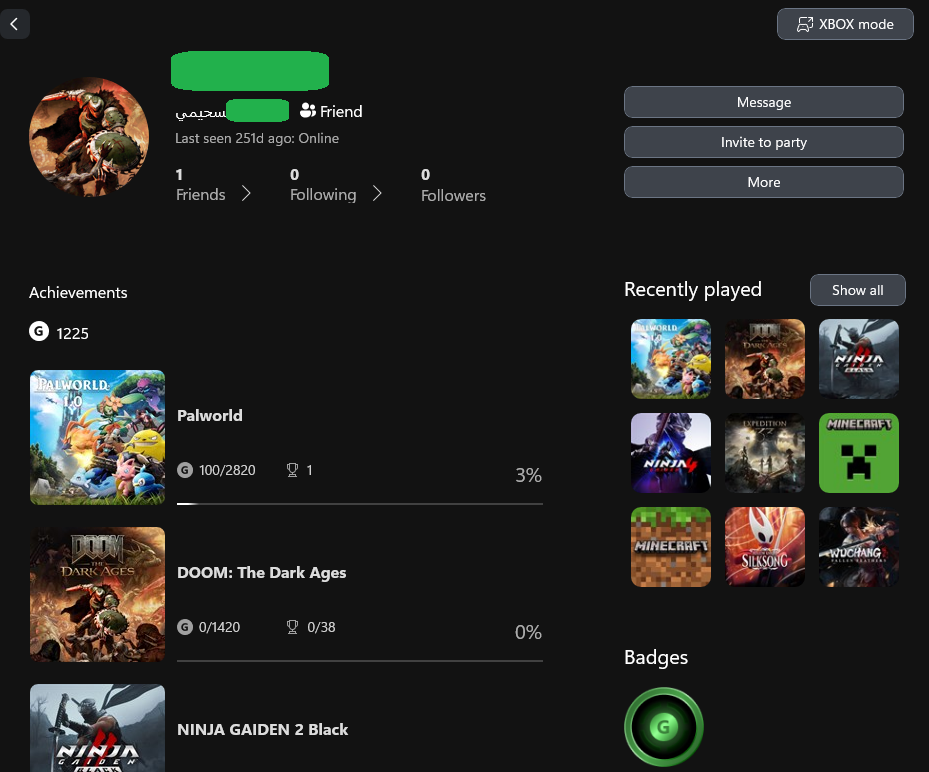Click the 0 Followers count
929x772 pixels.
pyautogui.click(x=453, y=185)
